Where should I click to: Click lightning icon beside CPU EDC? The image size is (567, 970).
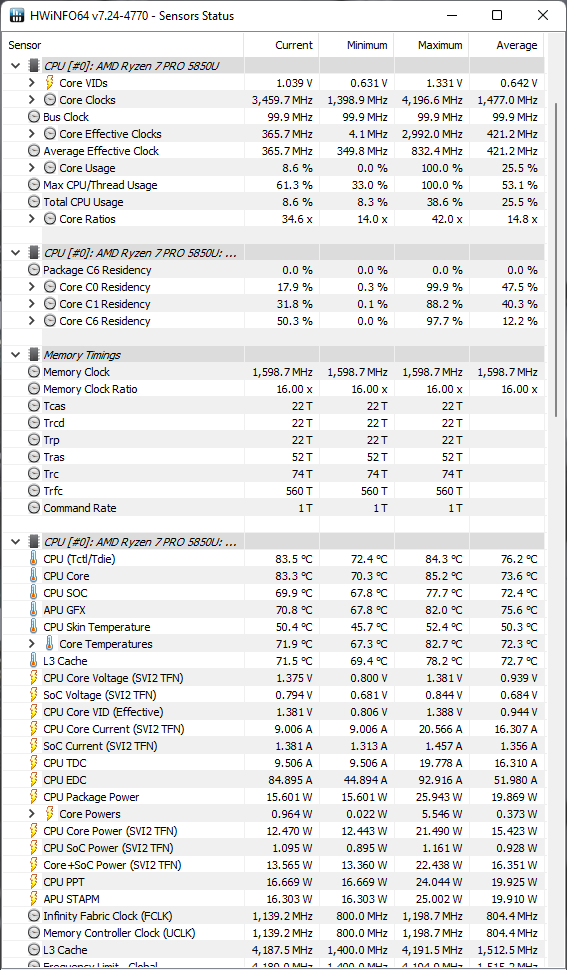[34, 780]
